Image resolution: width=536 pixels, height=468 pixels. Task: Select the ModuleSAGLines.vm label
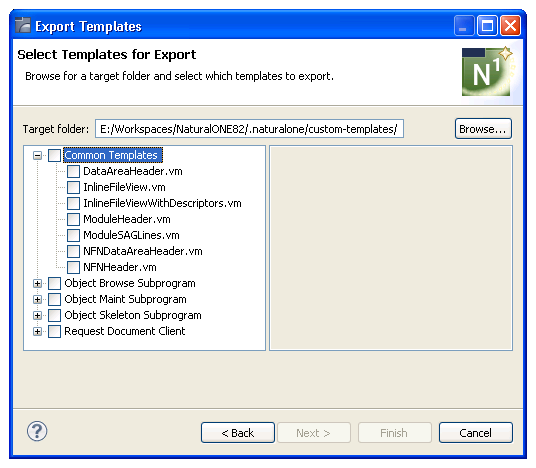click(131, 235)
